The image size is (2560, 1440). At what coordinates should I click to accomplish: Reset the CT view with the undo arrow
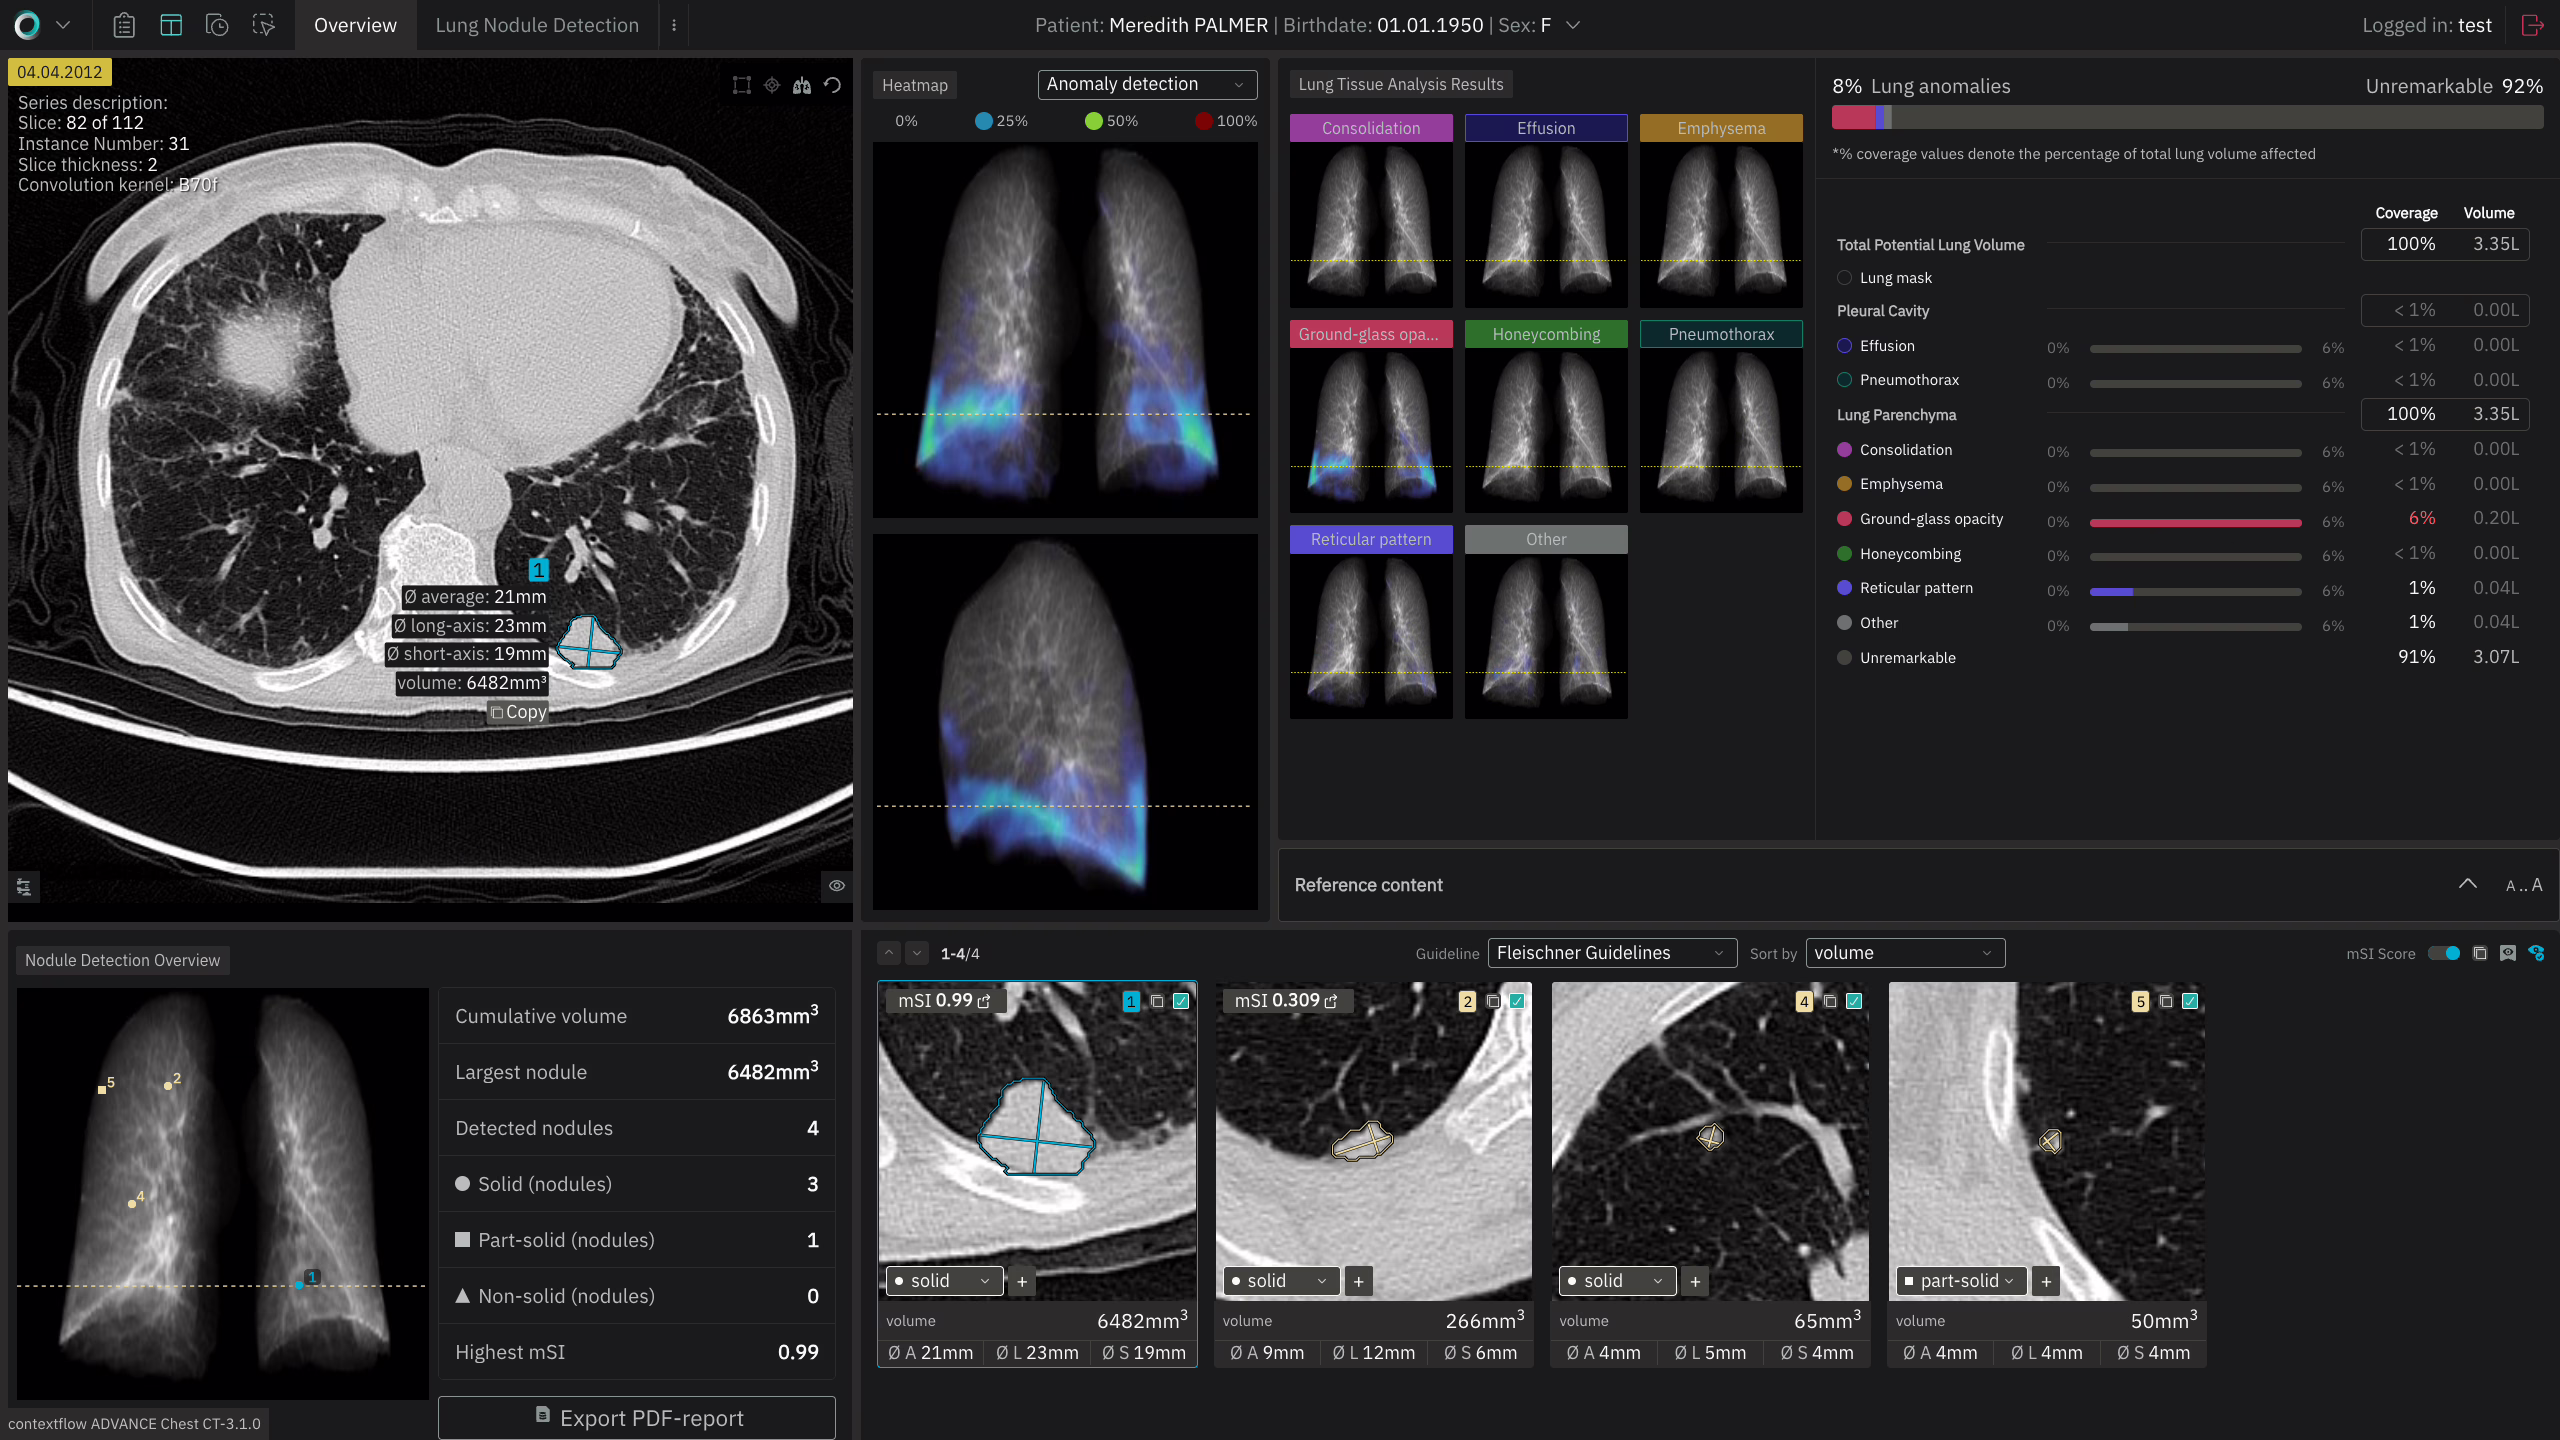coord(832,85)
